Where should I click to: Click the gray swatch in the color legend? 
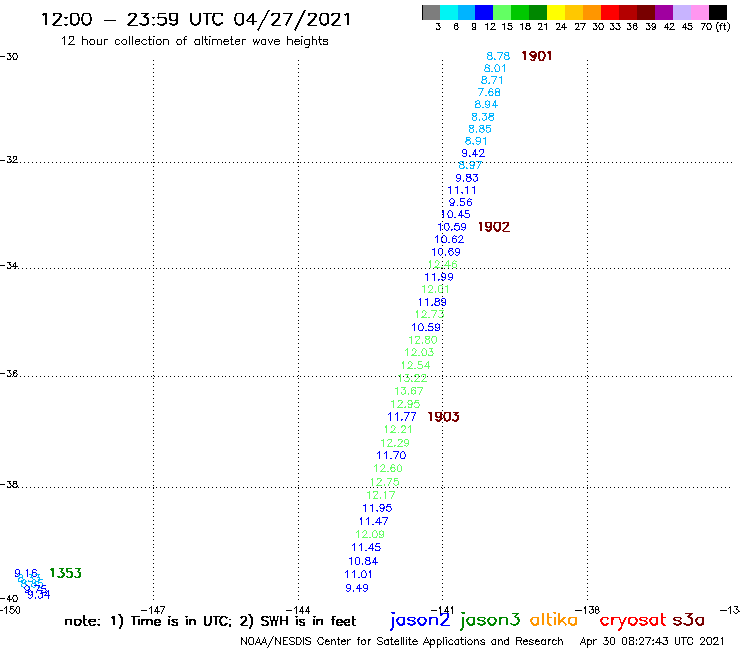click(431, 12)
